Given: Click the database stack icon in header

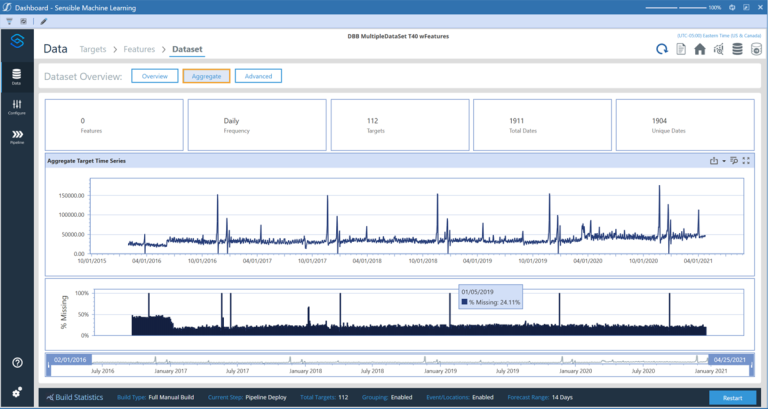Looking at the screenshot, I should (737, 49).
